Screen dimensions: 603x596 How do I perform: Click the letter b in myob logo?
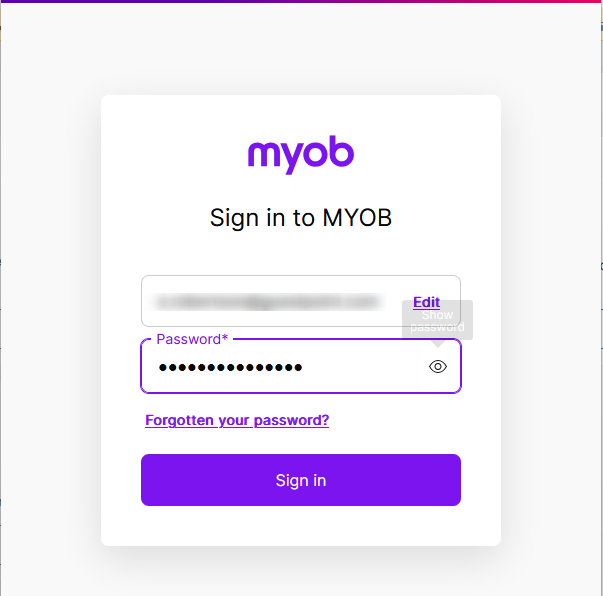coord(342,151)
